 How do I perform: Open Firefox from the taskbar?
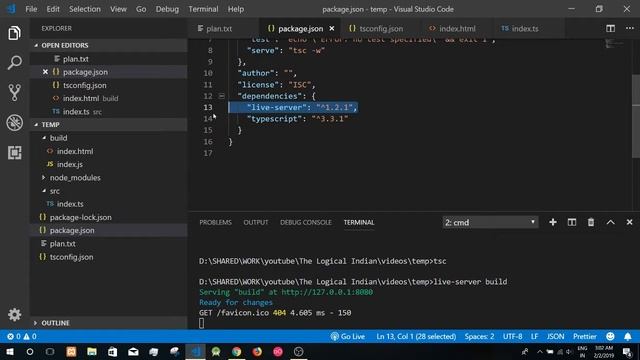[257, 351]
